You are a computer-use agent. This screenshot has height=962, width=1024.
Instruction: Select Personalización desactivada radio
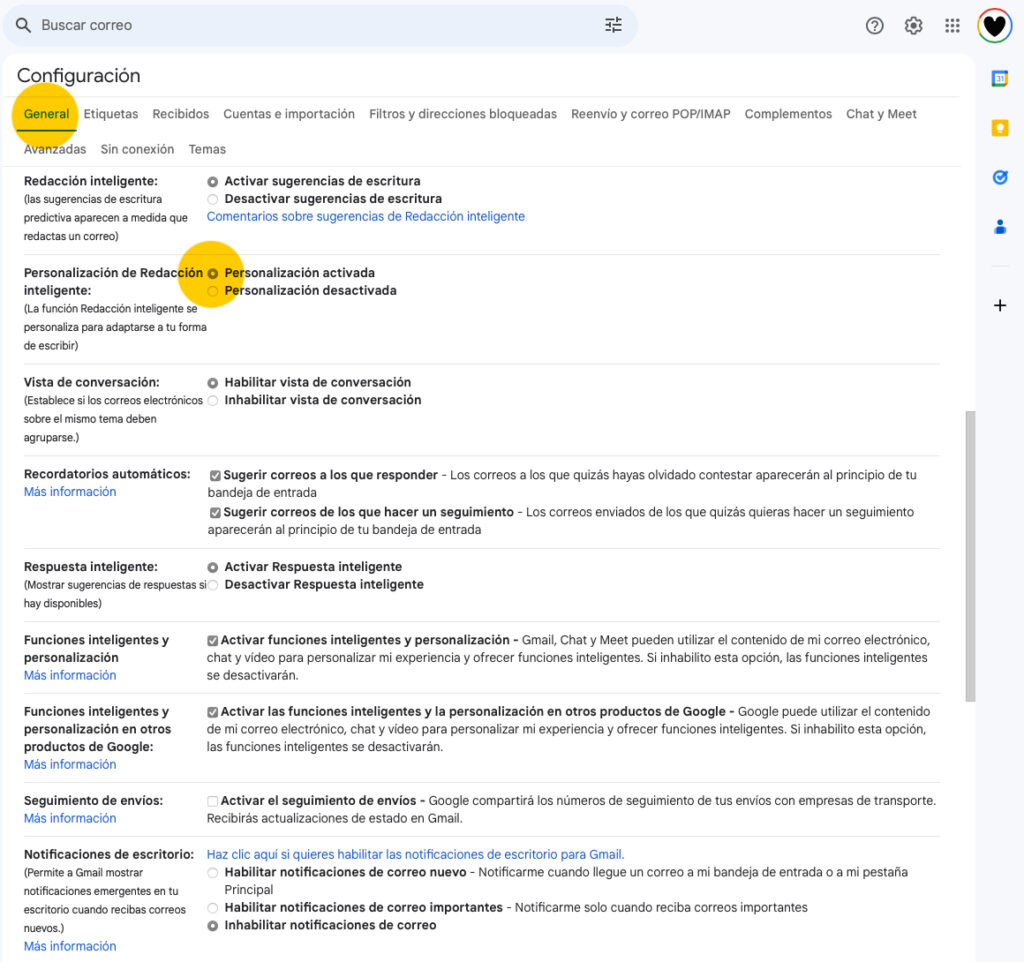(213, 291)
